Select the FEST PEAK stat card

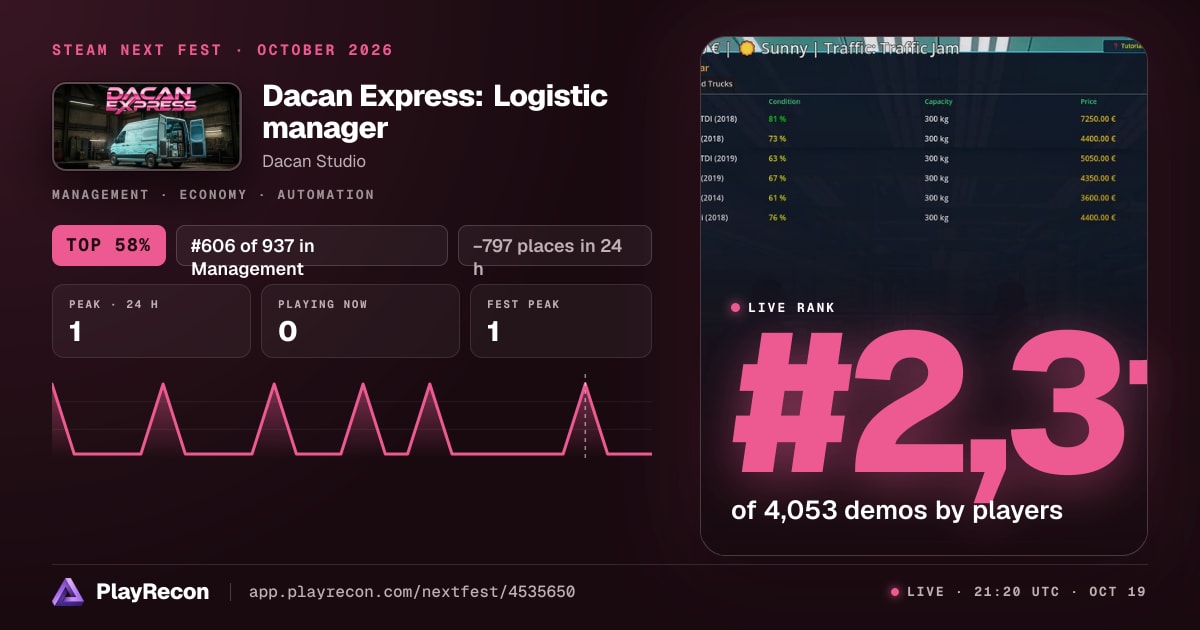point(561,321)
